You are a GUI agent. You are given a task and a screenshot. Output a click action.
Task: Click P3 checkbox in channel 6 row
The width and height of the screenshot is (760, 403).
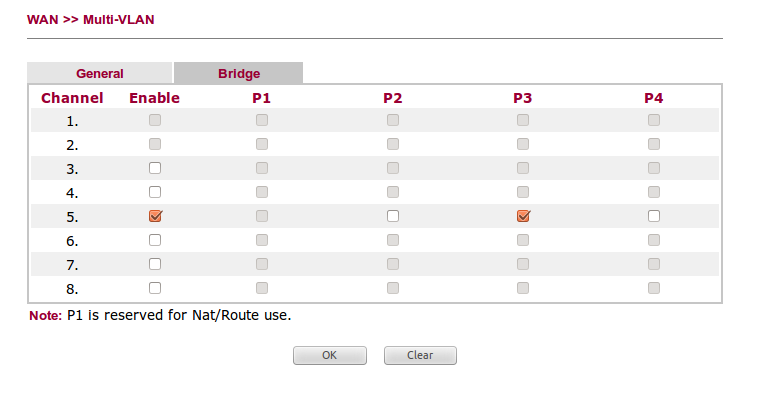pyautogui.click(x=523, y=240)
